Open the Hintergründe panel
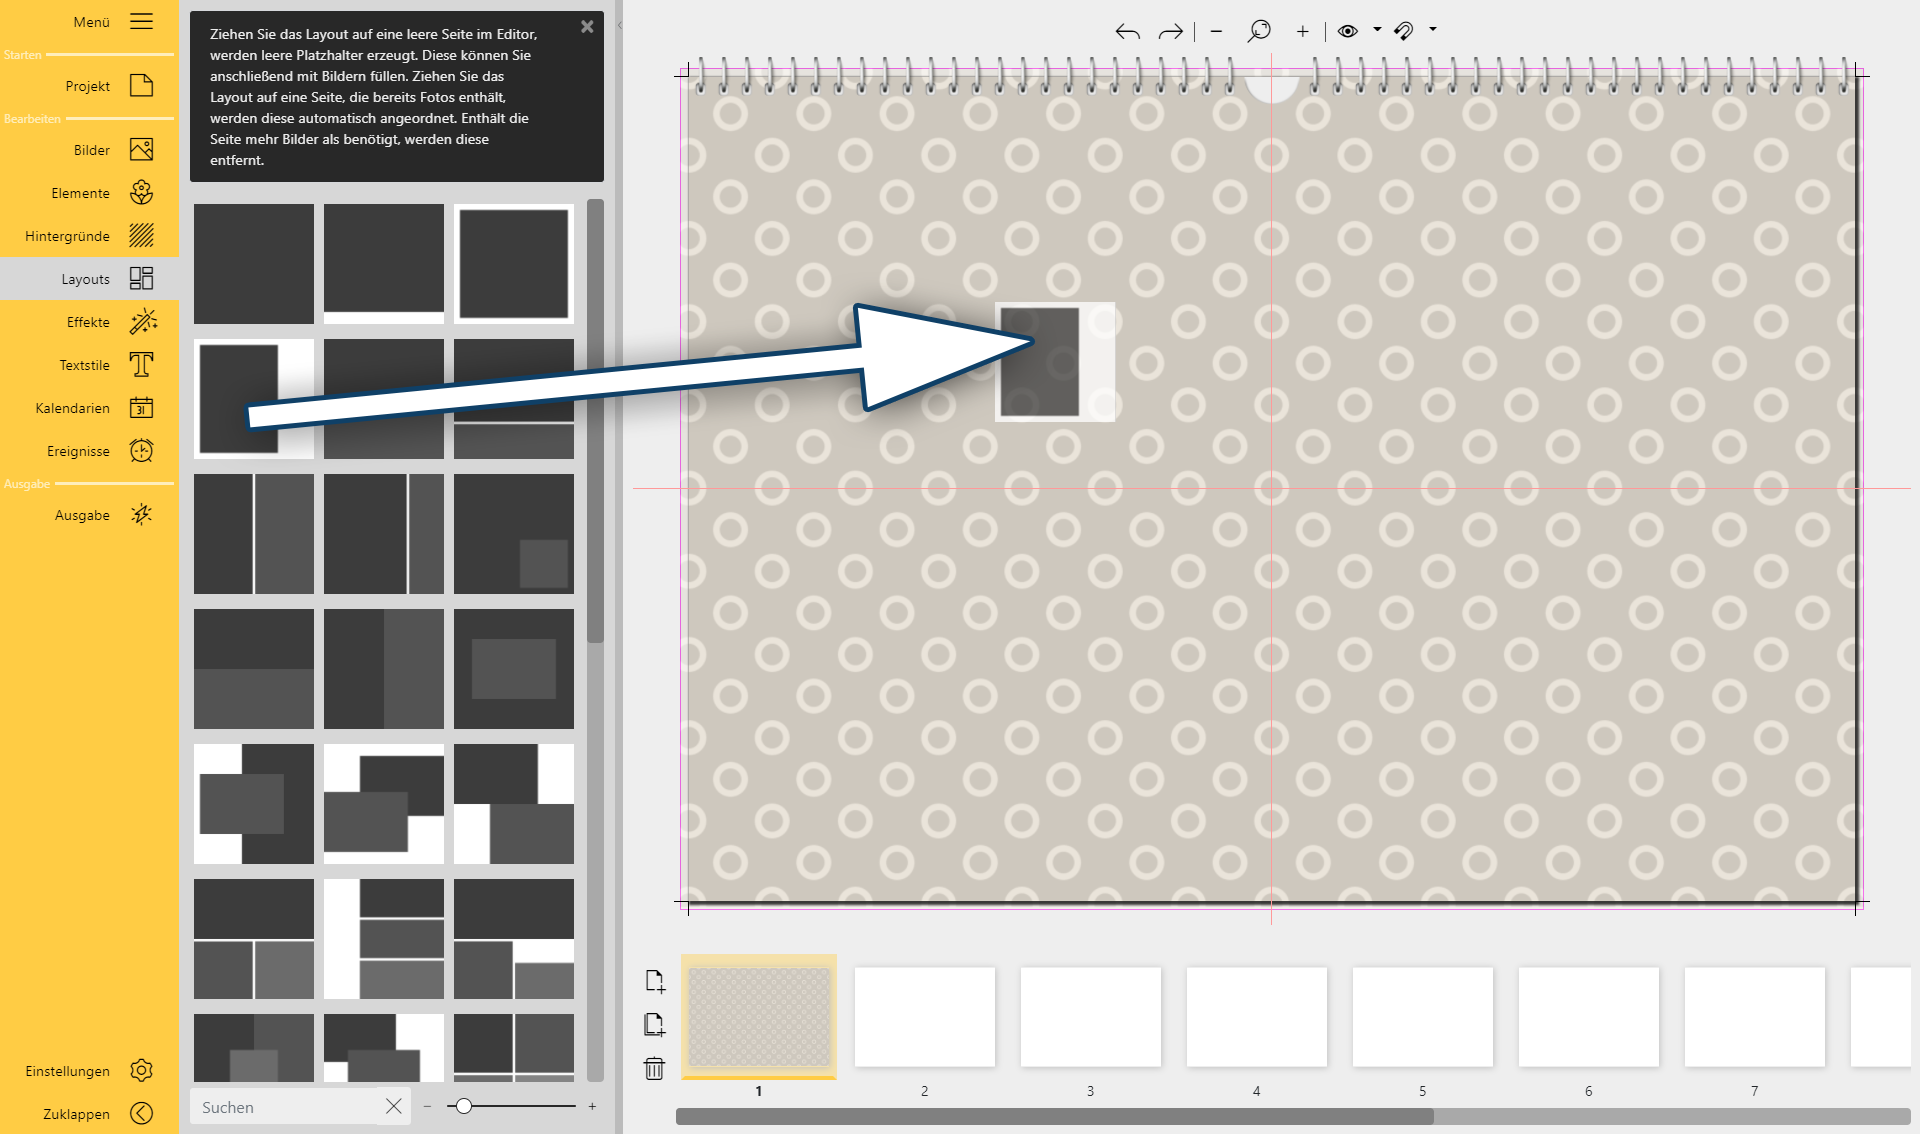 (x=69, y=236)
